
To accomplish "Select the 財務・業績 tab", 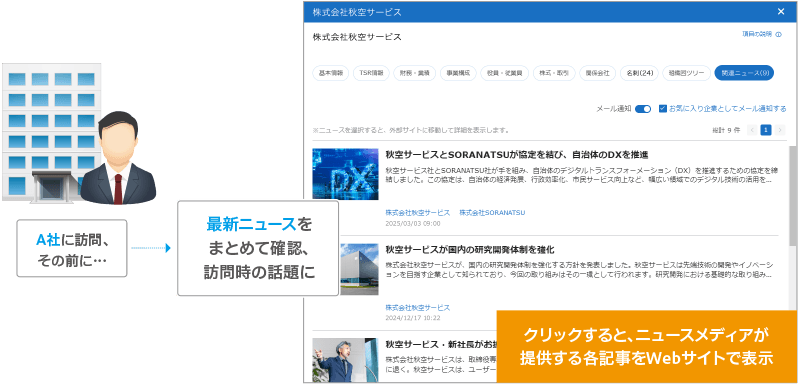I will [414, 73].
